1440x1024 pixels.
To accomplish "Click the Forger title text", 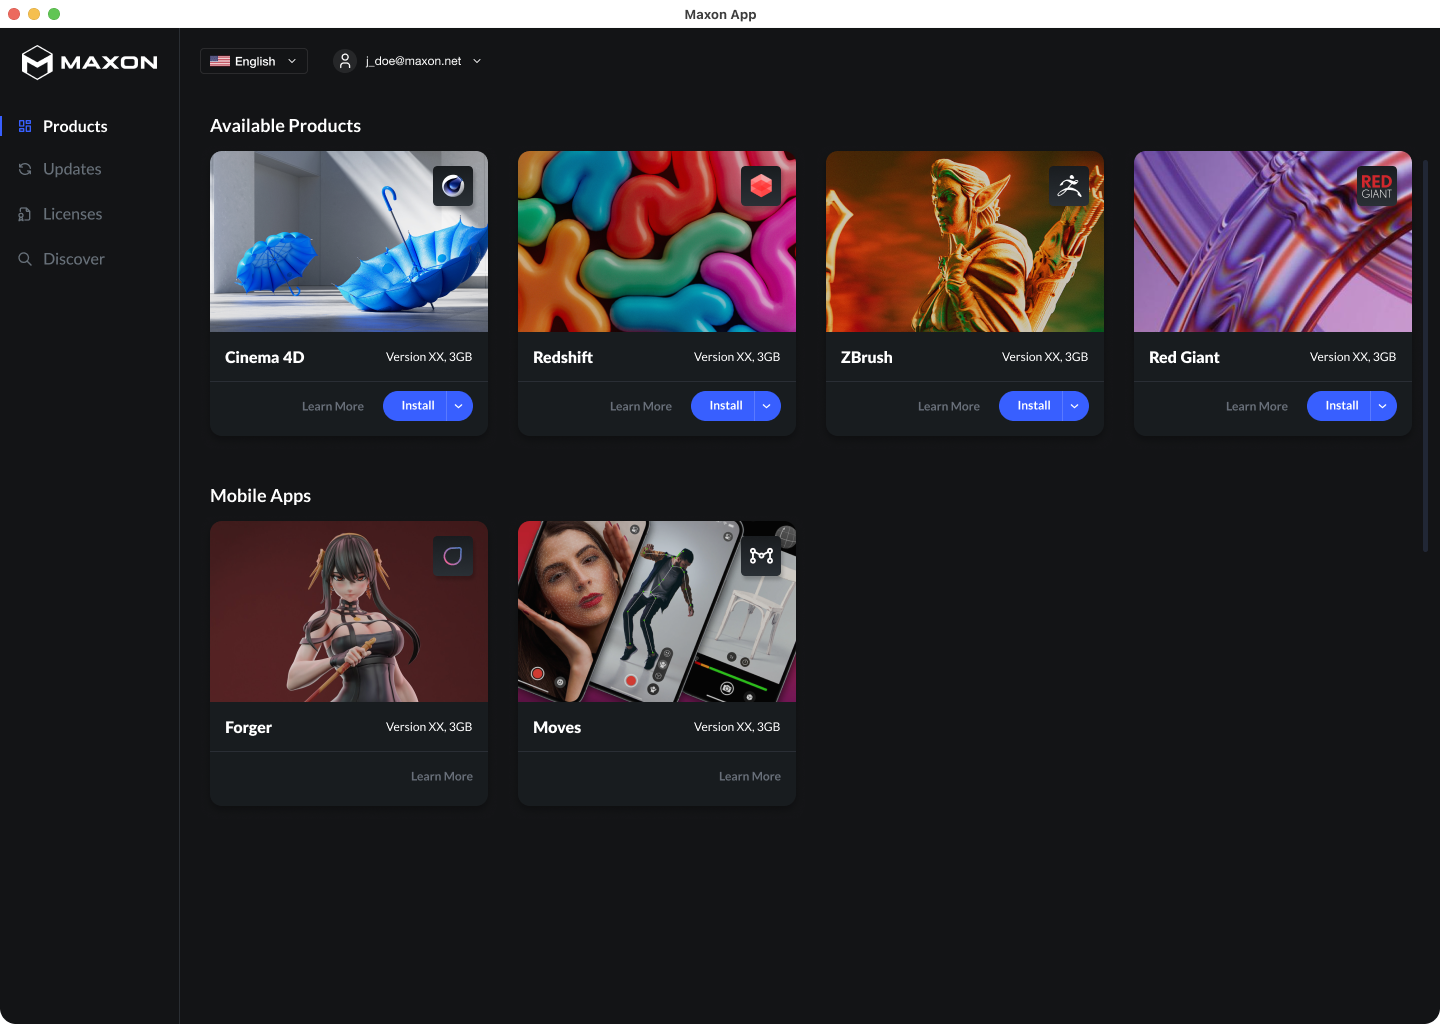I will 248,727.
